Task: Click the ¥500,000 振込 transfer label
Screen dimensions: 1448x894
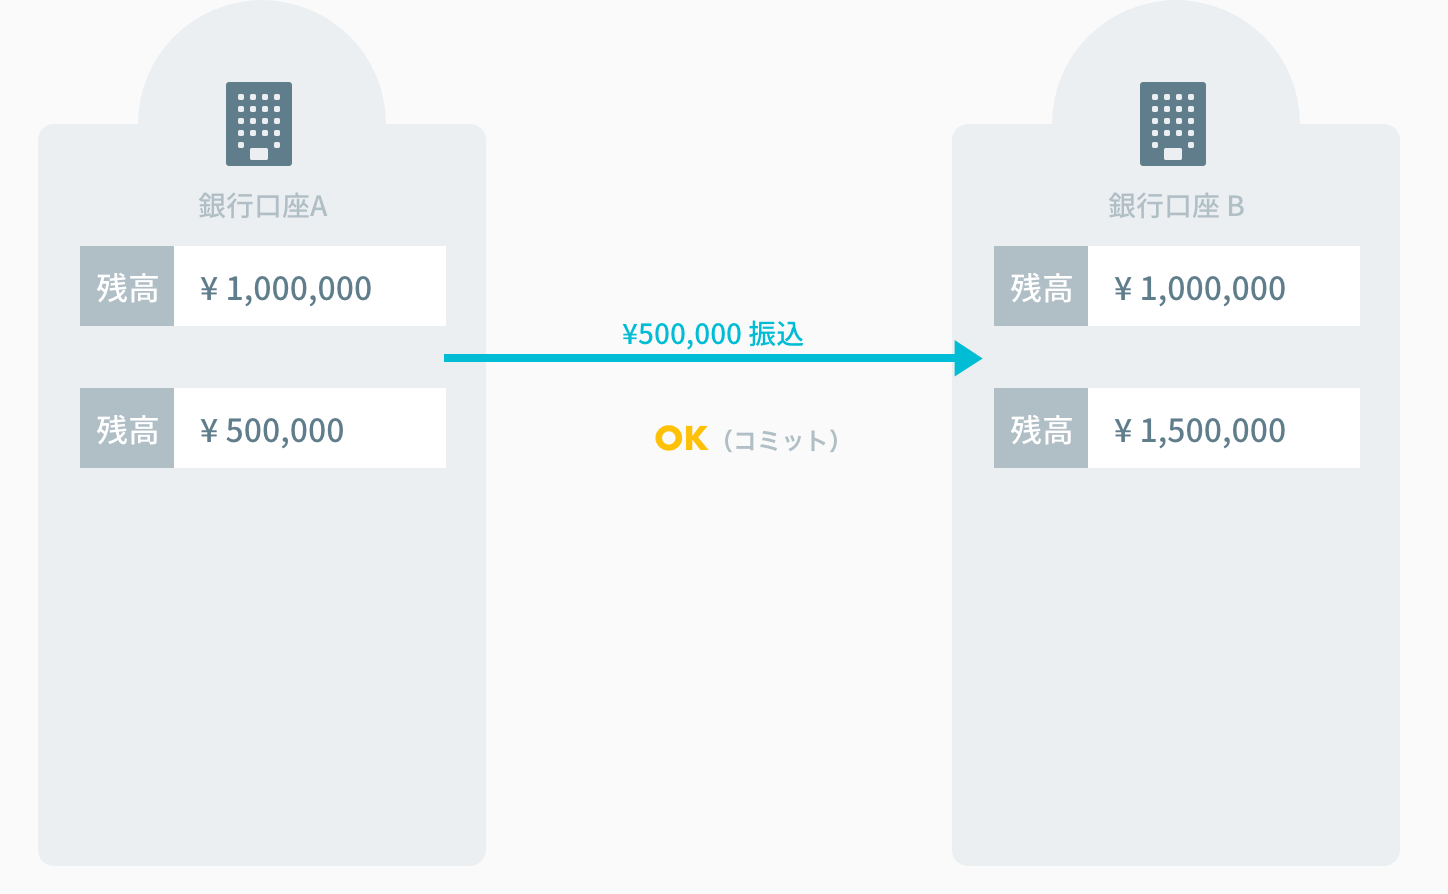Action: (713, 334)
